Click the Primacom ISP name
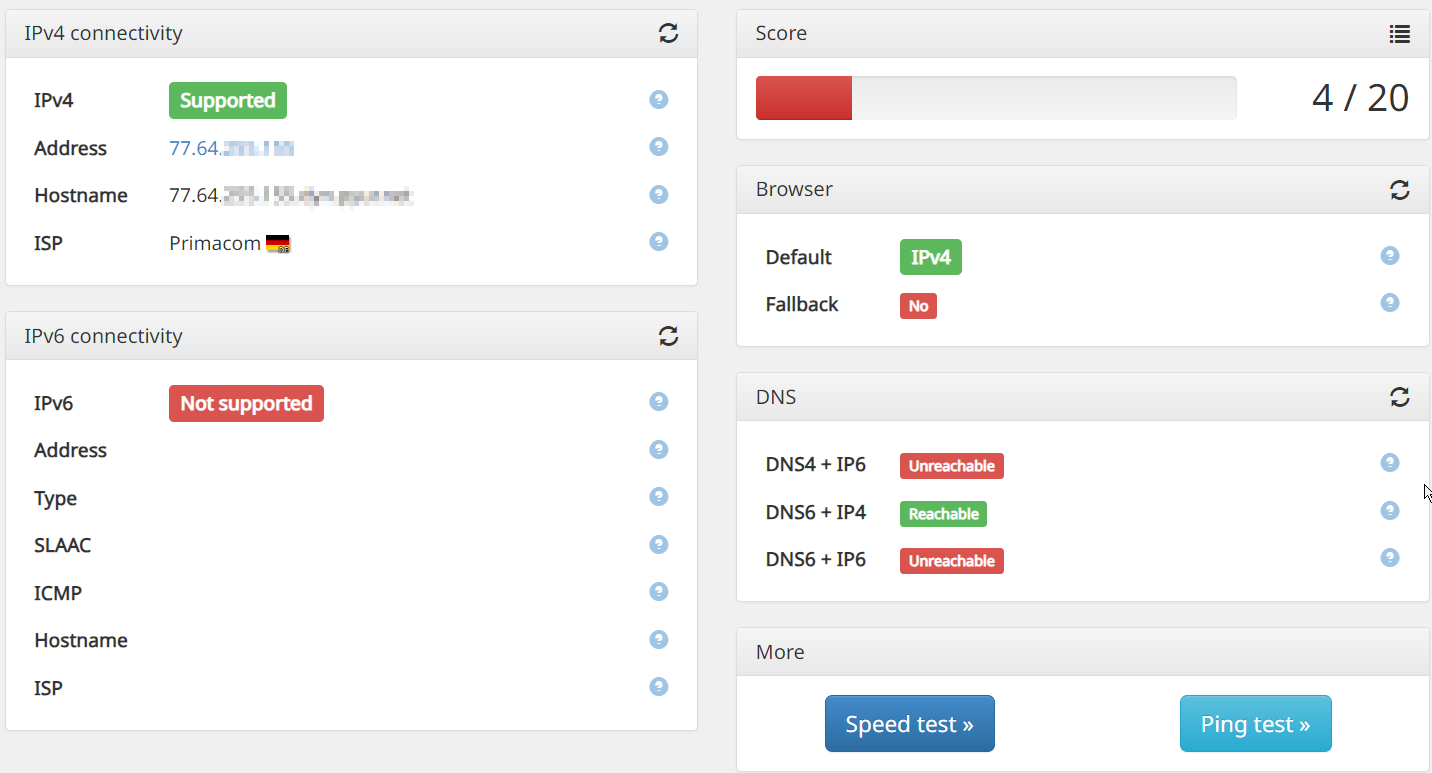1432x773 pixels. tap(215, 243)
